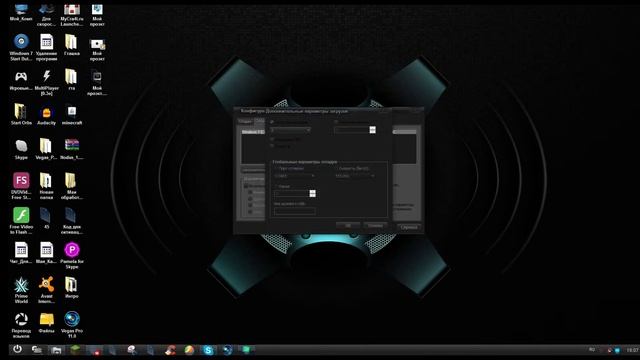Open the processor count dropdown

[291, 130]
